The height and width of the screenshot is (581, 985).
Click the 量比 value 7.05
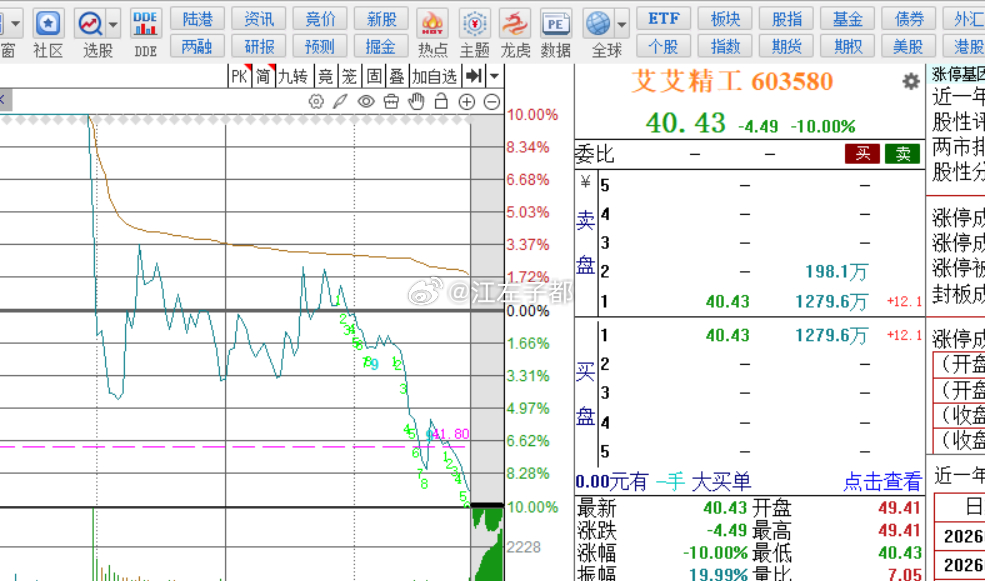(x=904, y=574)
